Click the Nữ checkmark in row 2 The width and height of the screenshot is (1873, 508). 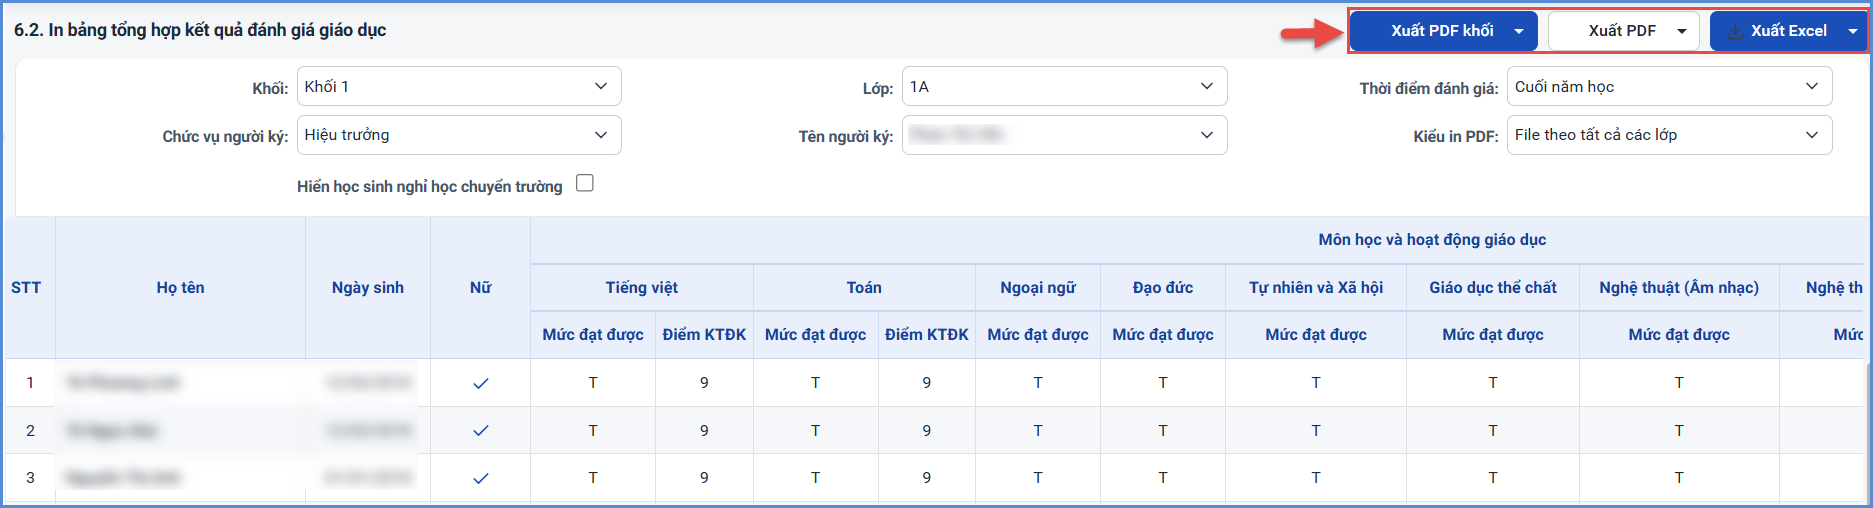(481, 431)
